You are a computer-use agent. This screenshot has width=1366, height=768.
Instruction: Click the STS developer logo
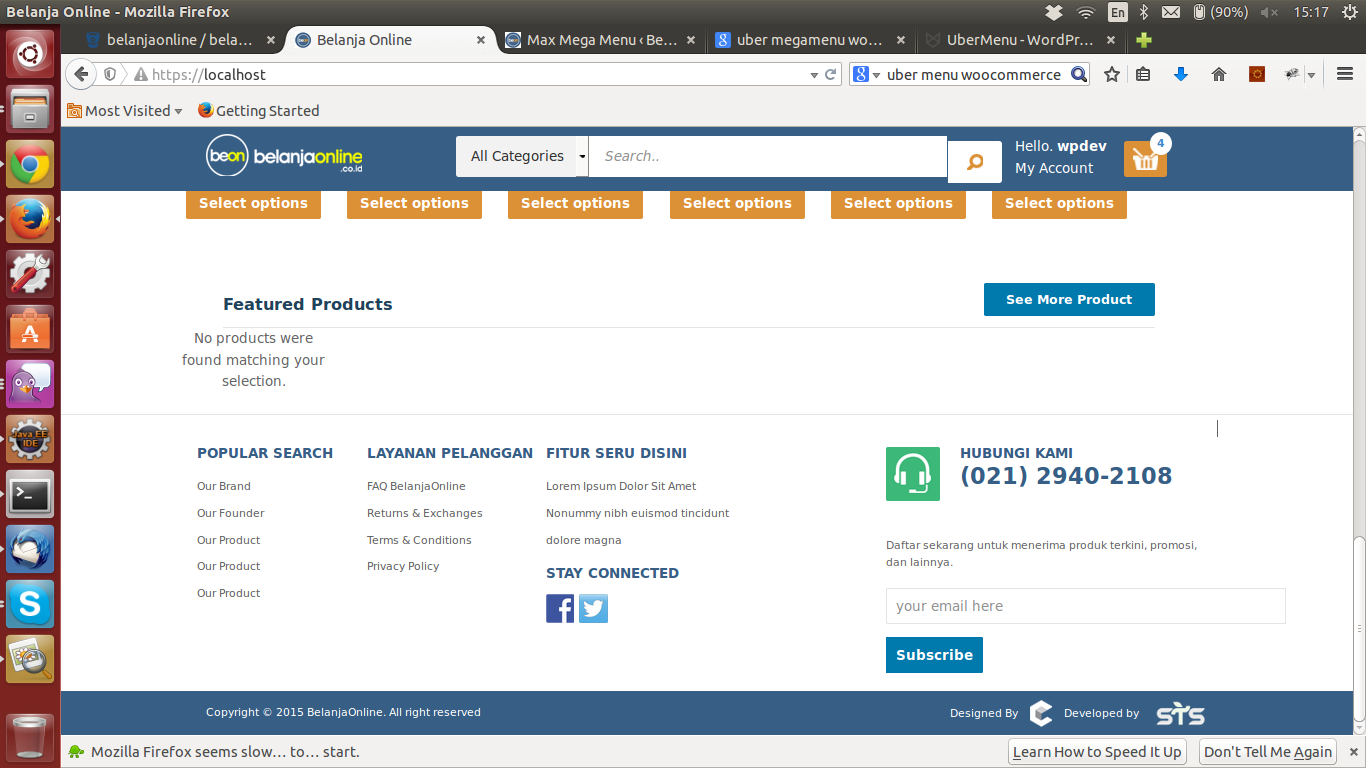tap(1180, 714)
